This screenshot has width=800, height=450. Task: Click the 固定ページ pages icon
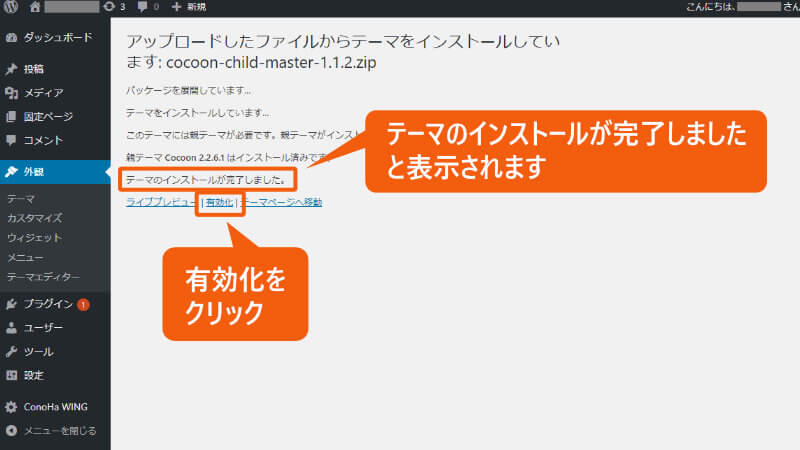click(11, 116)
